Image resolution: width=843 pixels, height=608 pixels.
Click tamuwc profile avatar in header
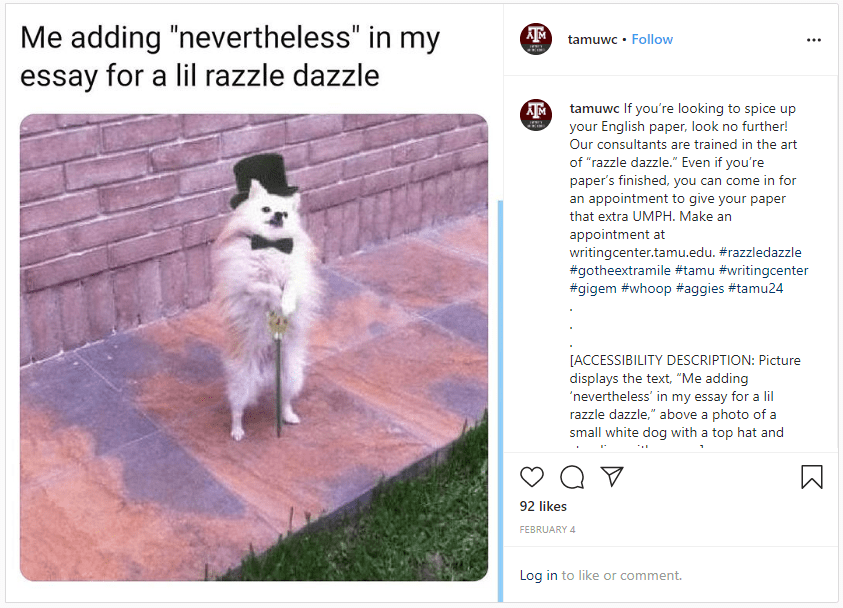535,39
